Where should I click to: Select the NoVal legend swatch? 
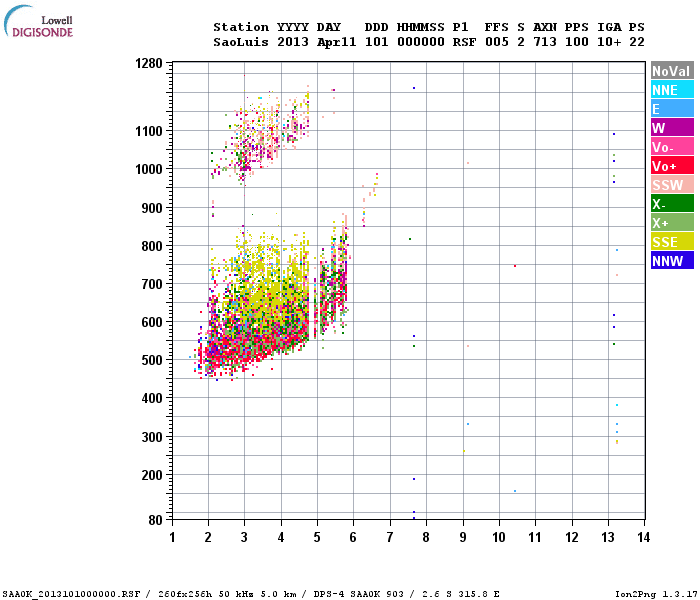672,71
